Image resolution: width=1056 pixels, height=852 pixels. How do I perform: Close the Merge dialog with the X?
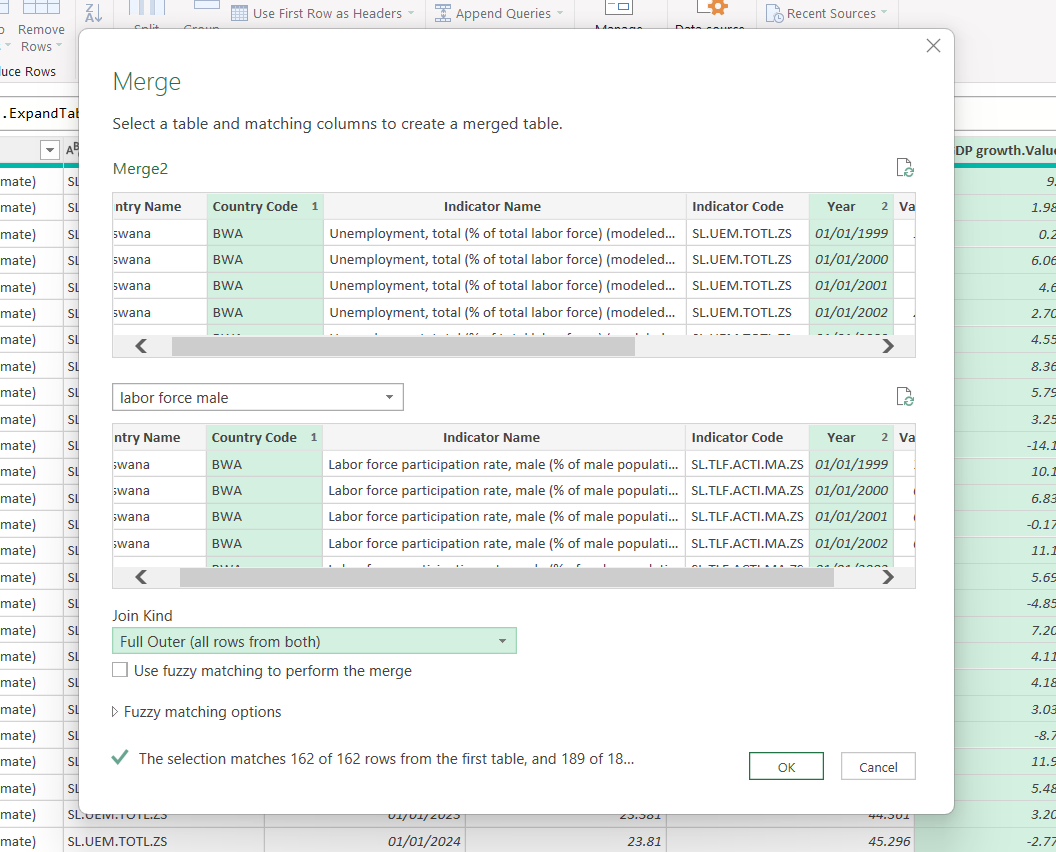point(933,46)
